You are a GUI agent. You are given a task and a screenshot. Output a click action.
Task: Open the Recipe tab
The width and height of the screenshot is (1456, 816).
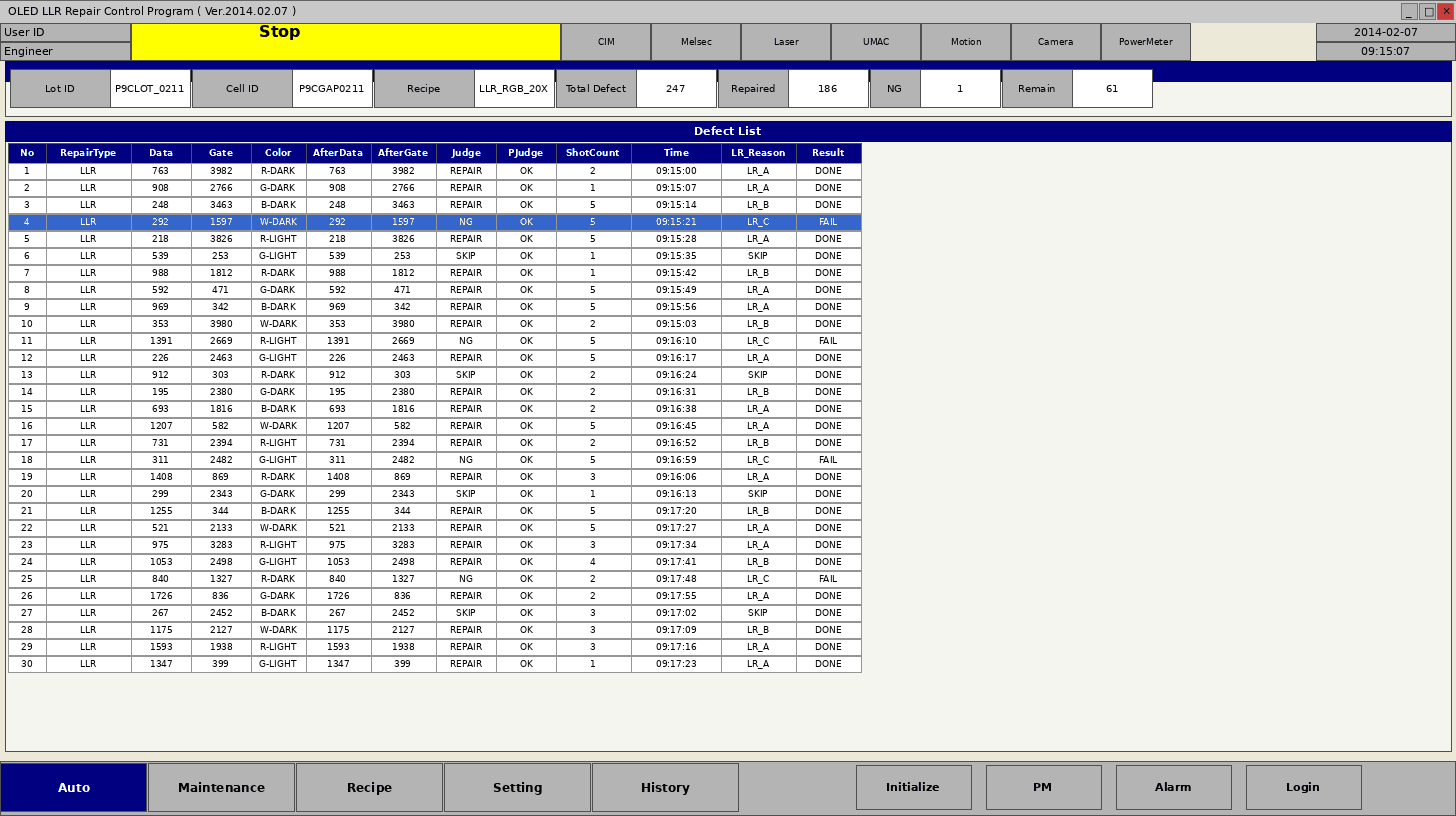click(x=369, y=788)
